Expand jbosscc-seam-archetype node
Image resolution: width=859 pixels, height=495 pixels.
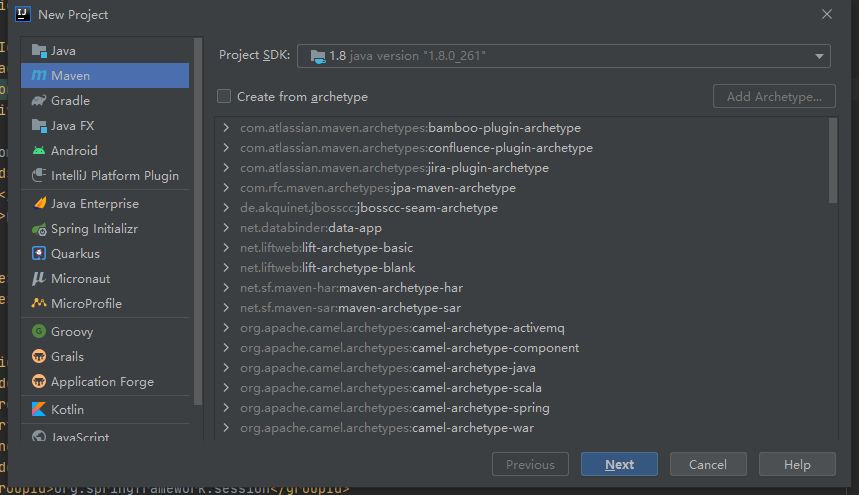pyautogui.click(x=226, y=208)
